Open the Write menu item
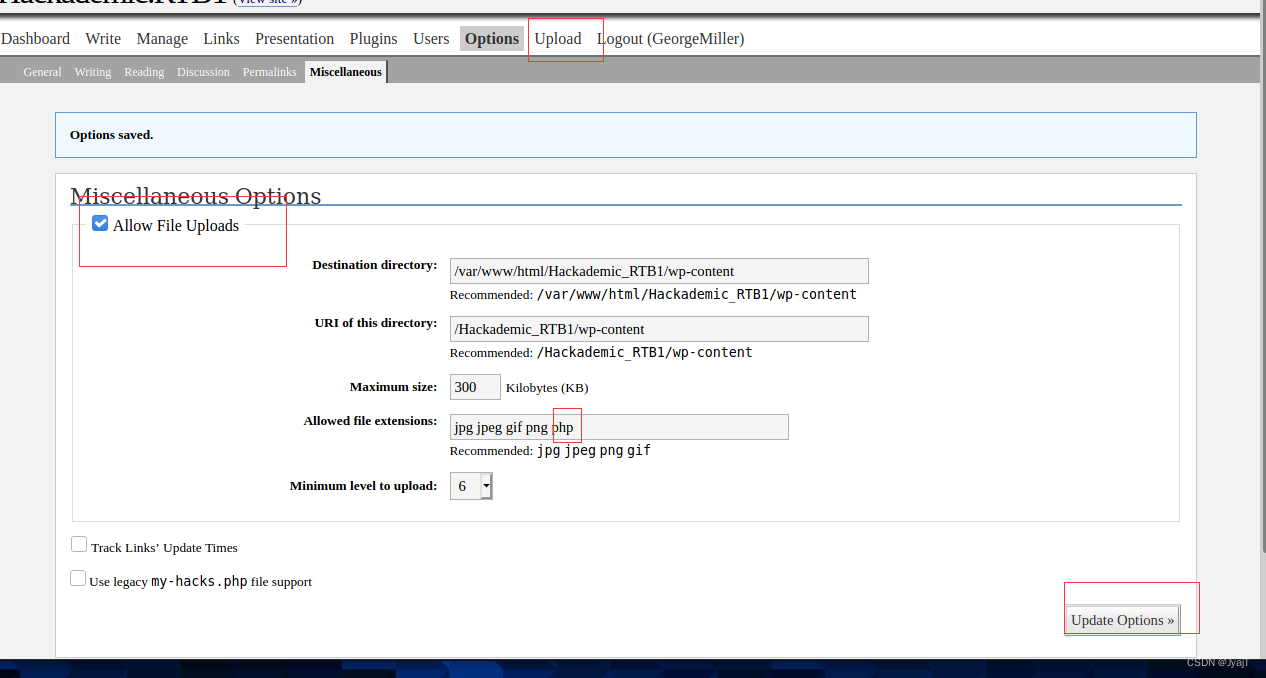 pos(102,38)
